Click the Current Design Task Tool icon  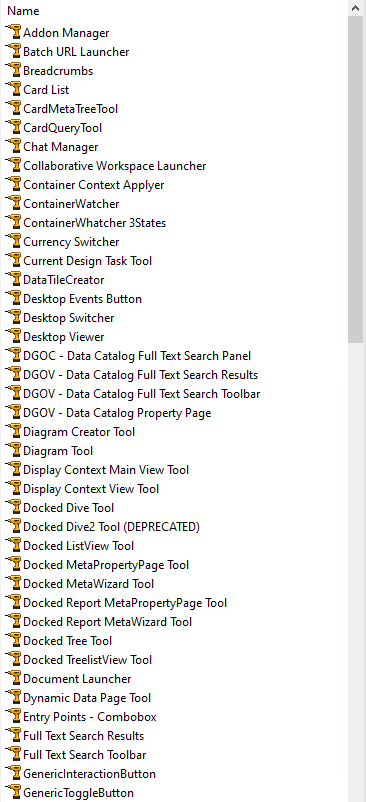[13, 261]
